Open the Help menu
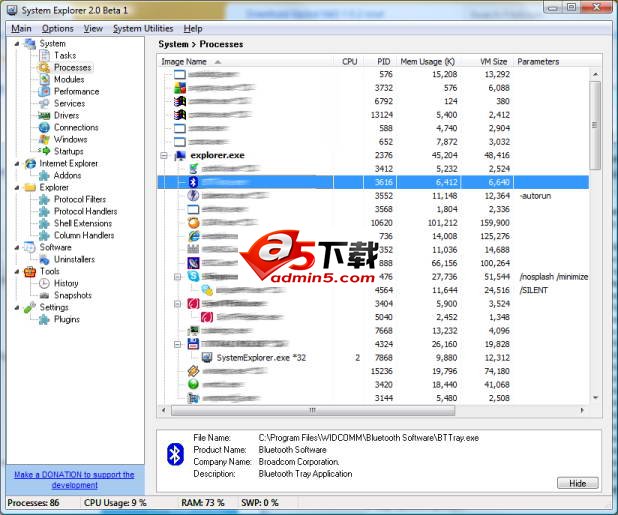This screenshot has height=515, width=618. pos(193,29)
